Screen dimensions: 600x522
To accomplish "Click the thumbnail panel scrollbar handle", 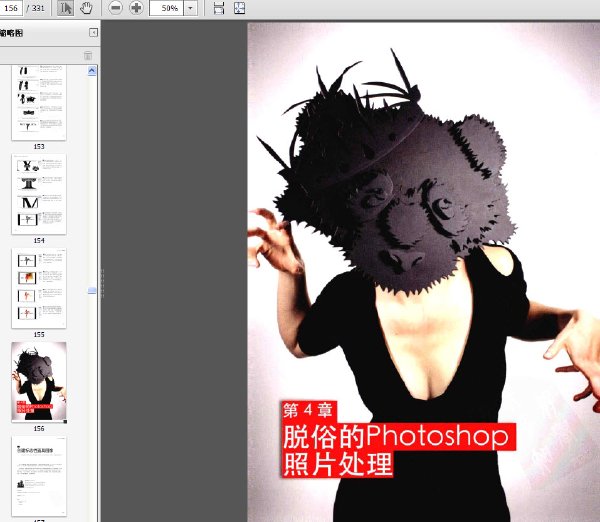I will [x=92, y=291].
